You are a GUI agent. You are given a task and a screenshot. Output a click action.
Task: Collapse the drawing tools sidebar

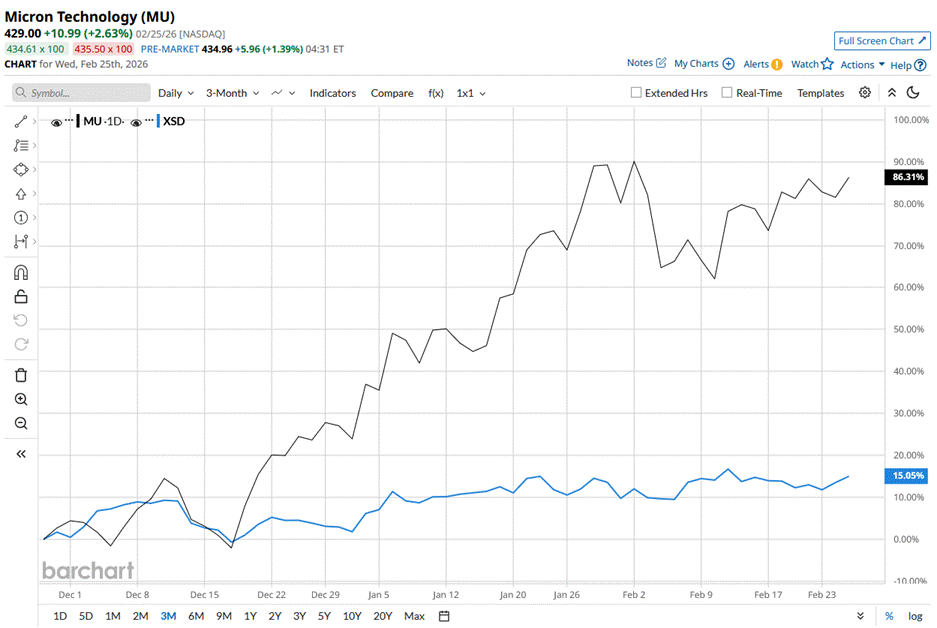click(21, 454)
